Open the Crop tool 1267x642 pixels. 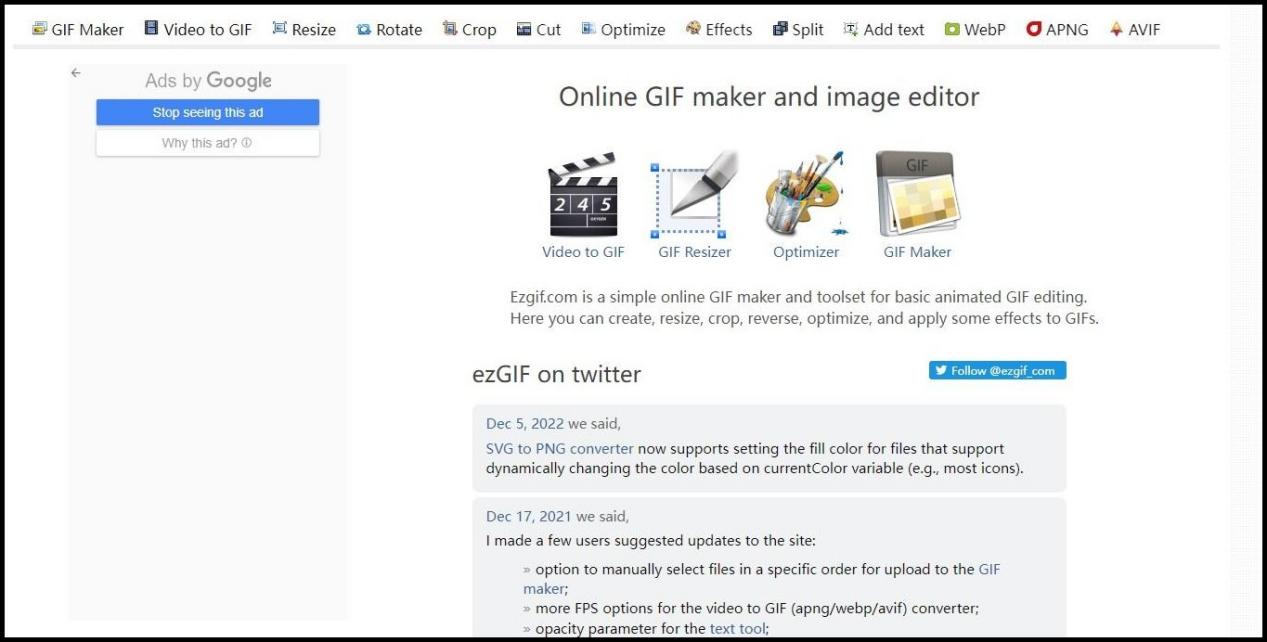point(469,29)
